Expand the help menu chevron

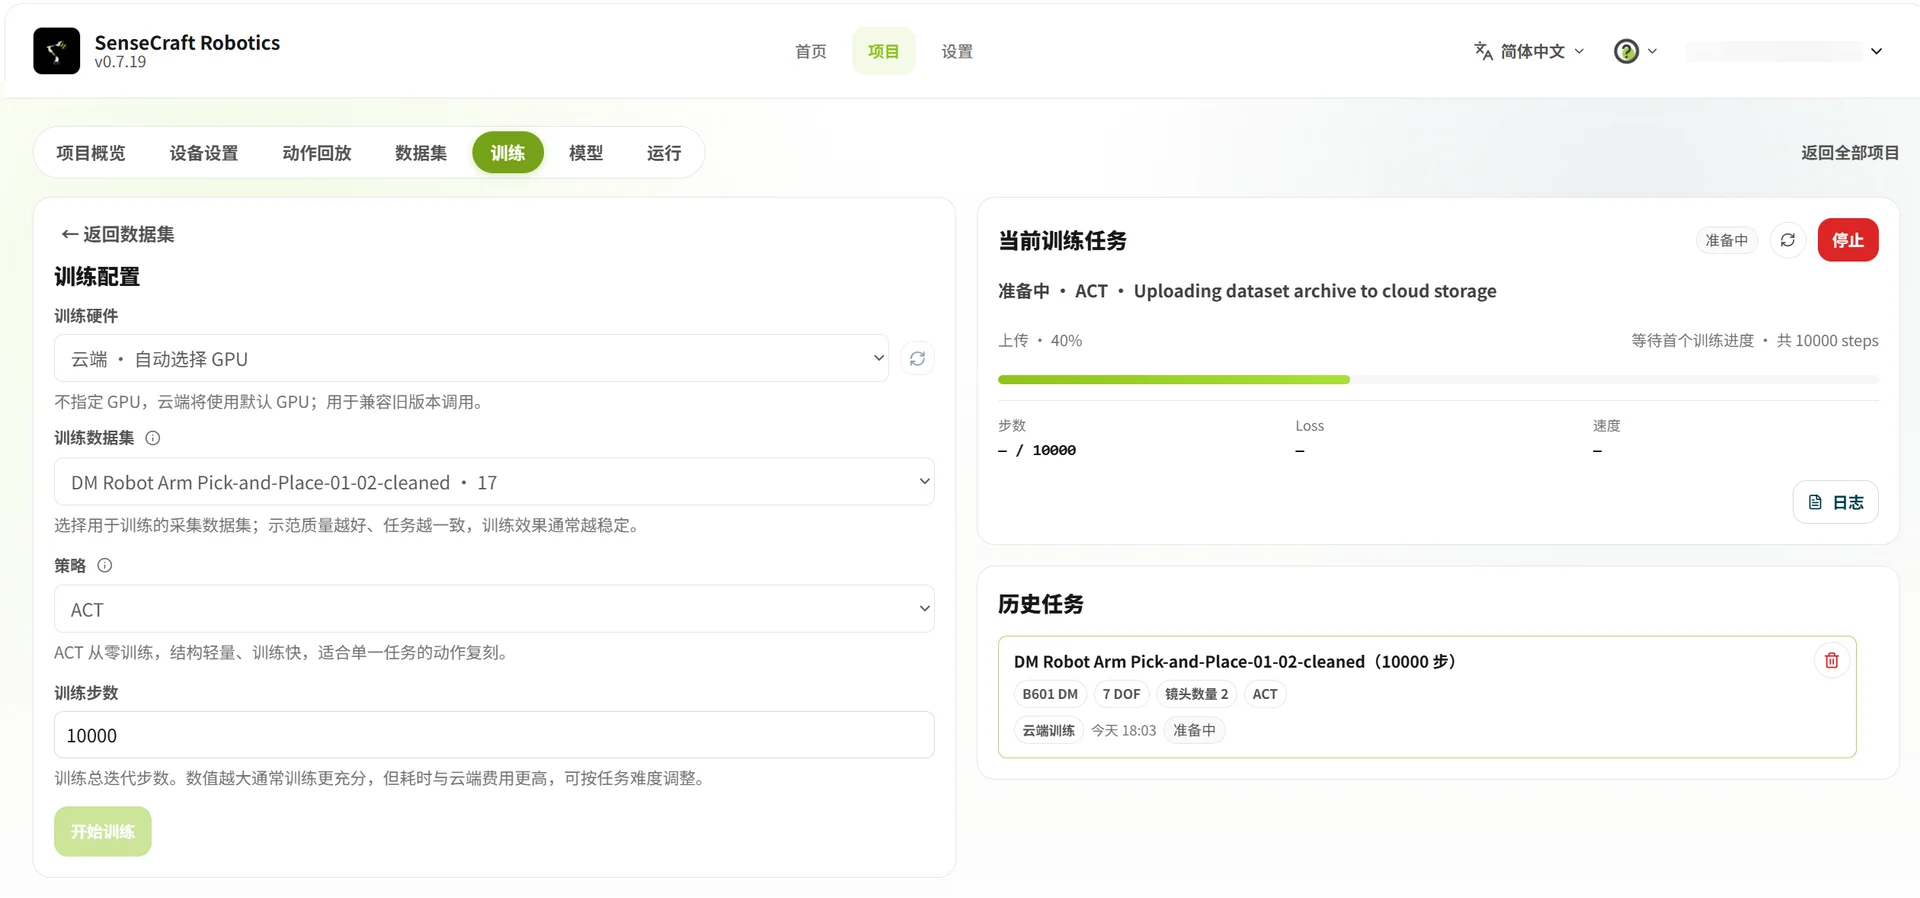1652,51
